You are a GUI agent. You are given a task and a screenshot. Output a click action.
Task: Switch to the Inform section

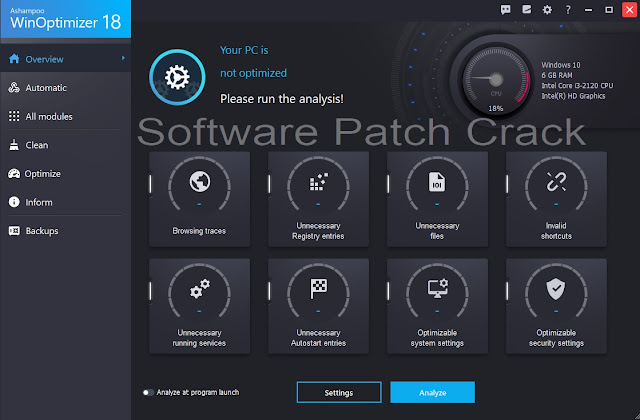click(66, 202)
